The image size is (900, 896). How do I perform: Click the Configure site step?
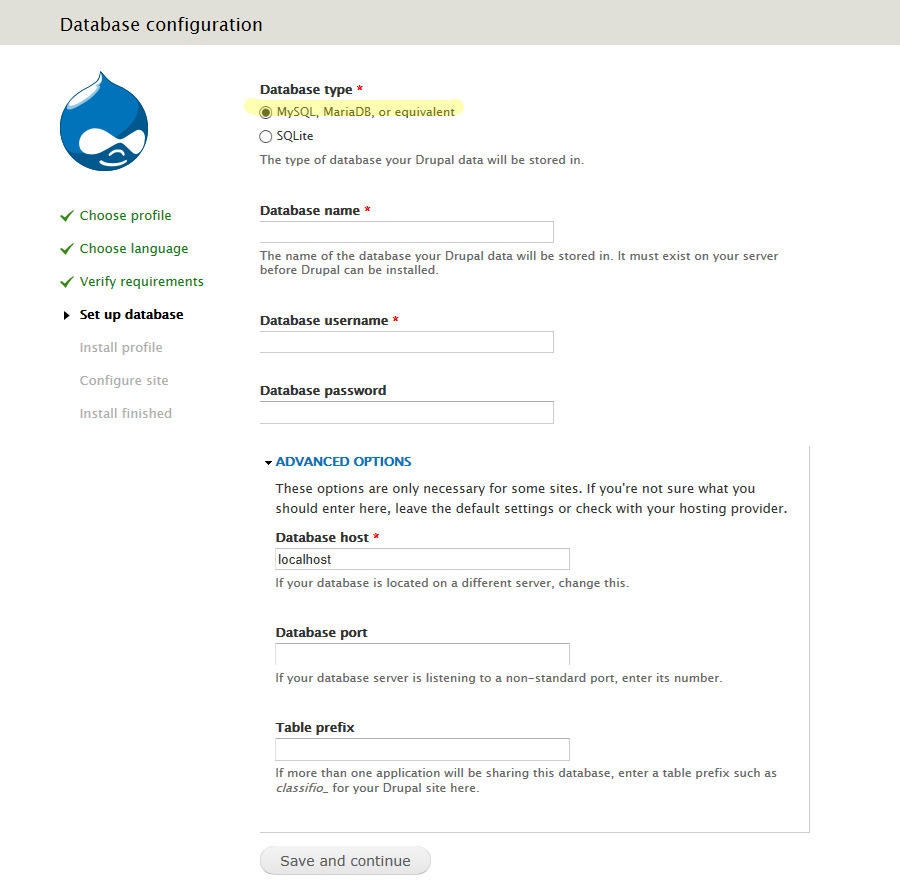[x=124, y=381]
